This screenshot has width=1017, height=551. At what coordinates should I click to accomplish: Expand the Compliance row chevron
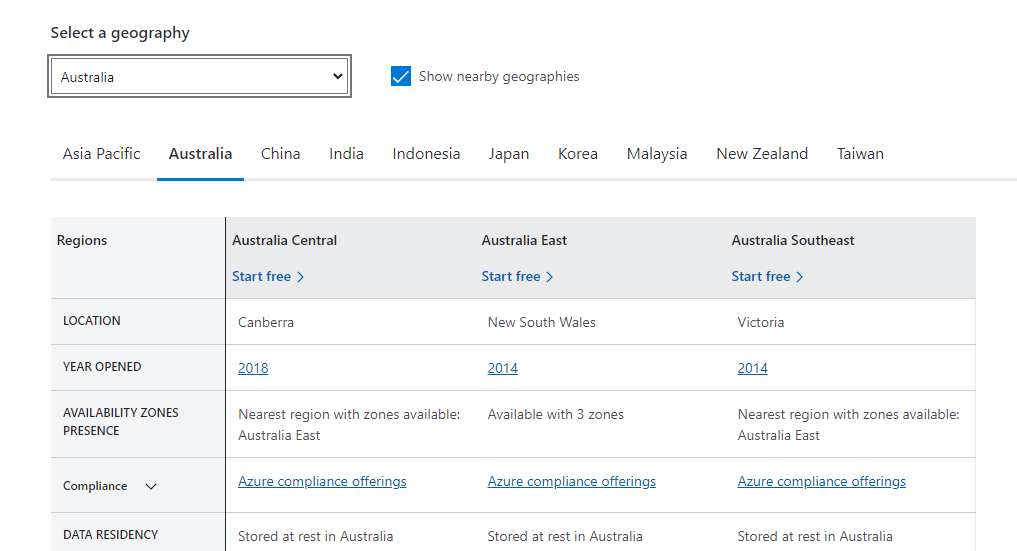pyautogui.click(x=151, y=487)
